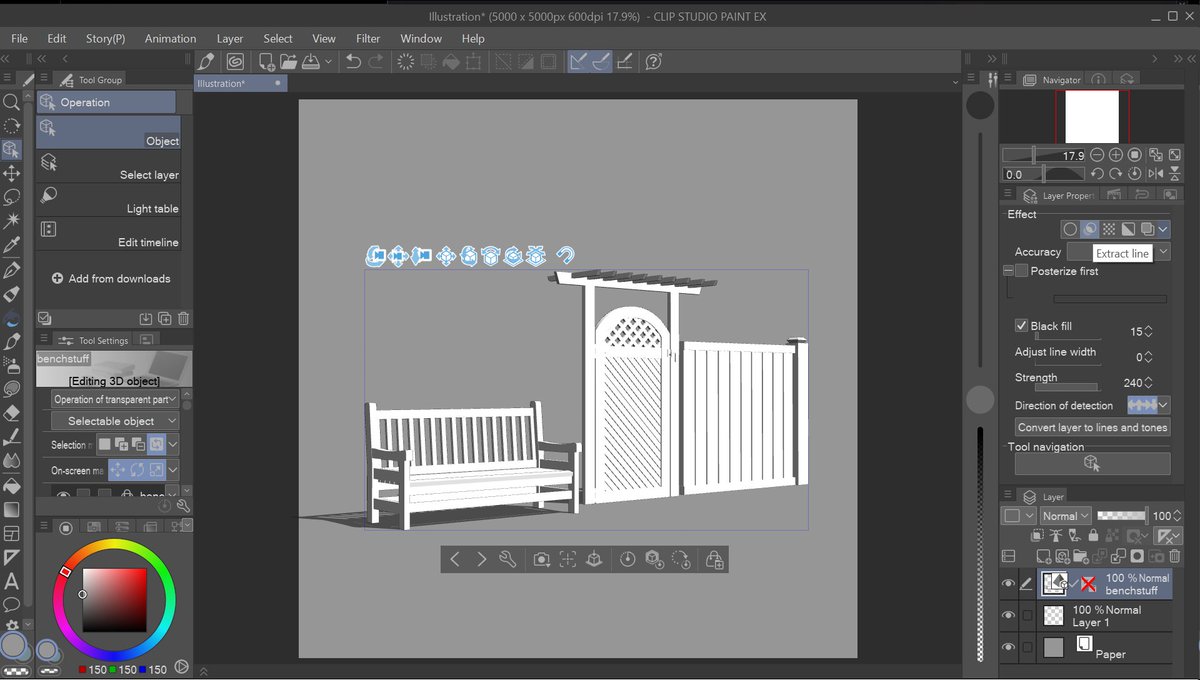Expand the effect options dropdown arrow

click(1164, 229)
